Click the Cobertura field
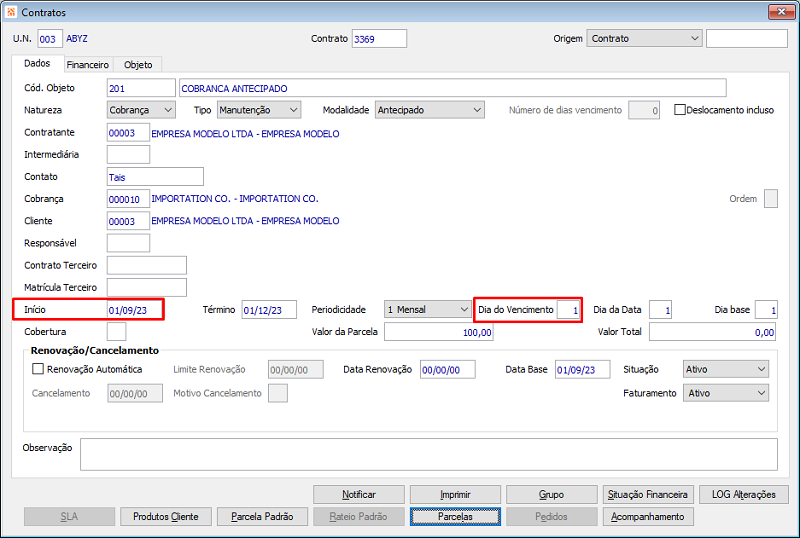800x538 pixels. 116,332
